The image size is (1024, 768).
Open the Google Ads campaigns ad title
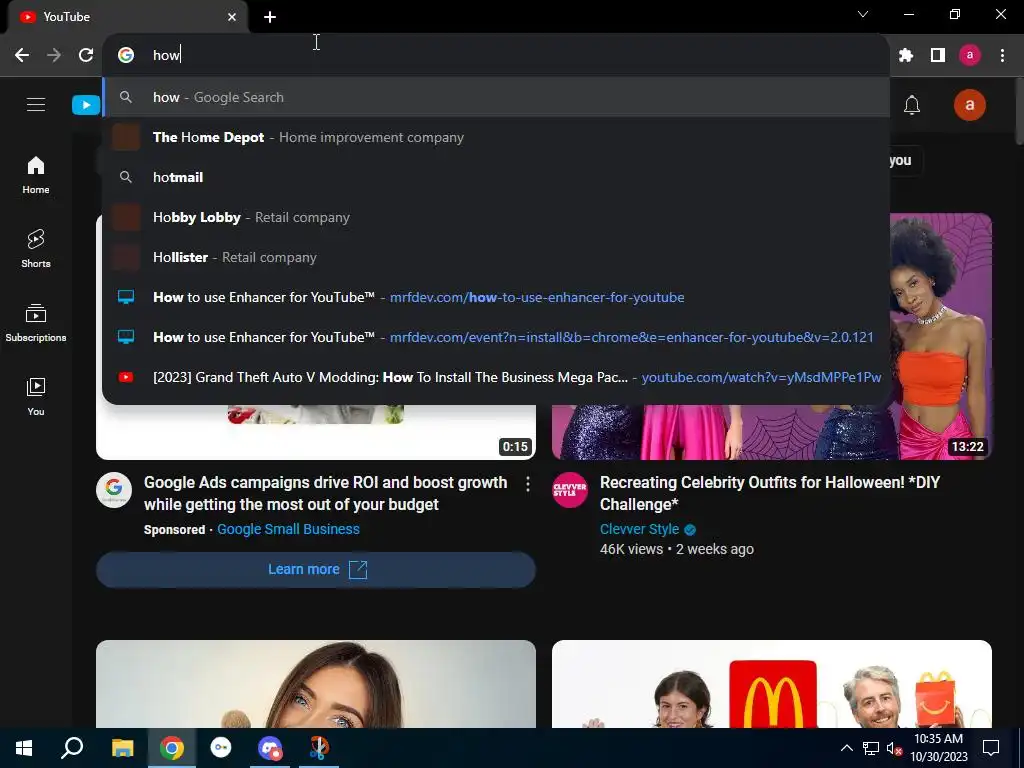[325, 493]
